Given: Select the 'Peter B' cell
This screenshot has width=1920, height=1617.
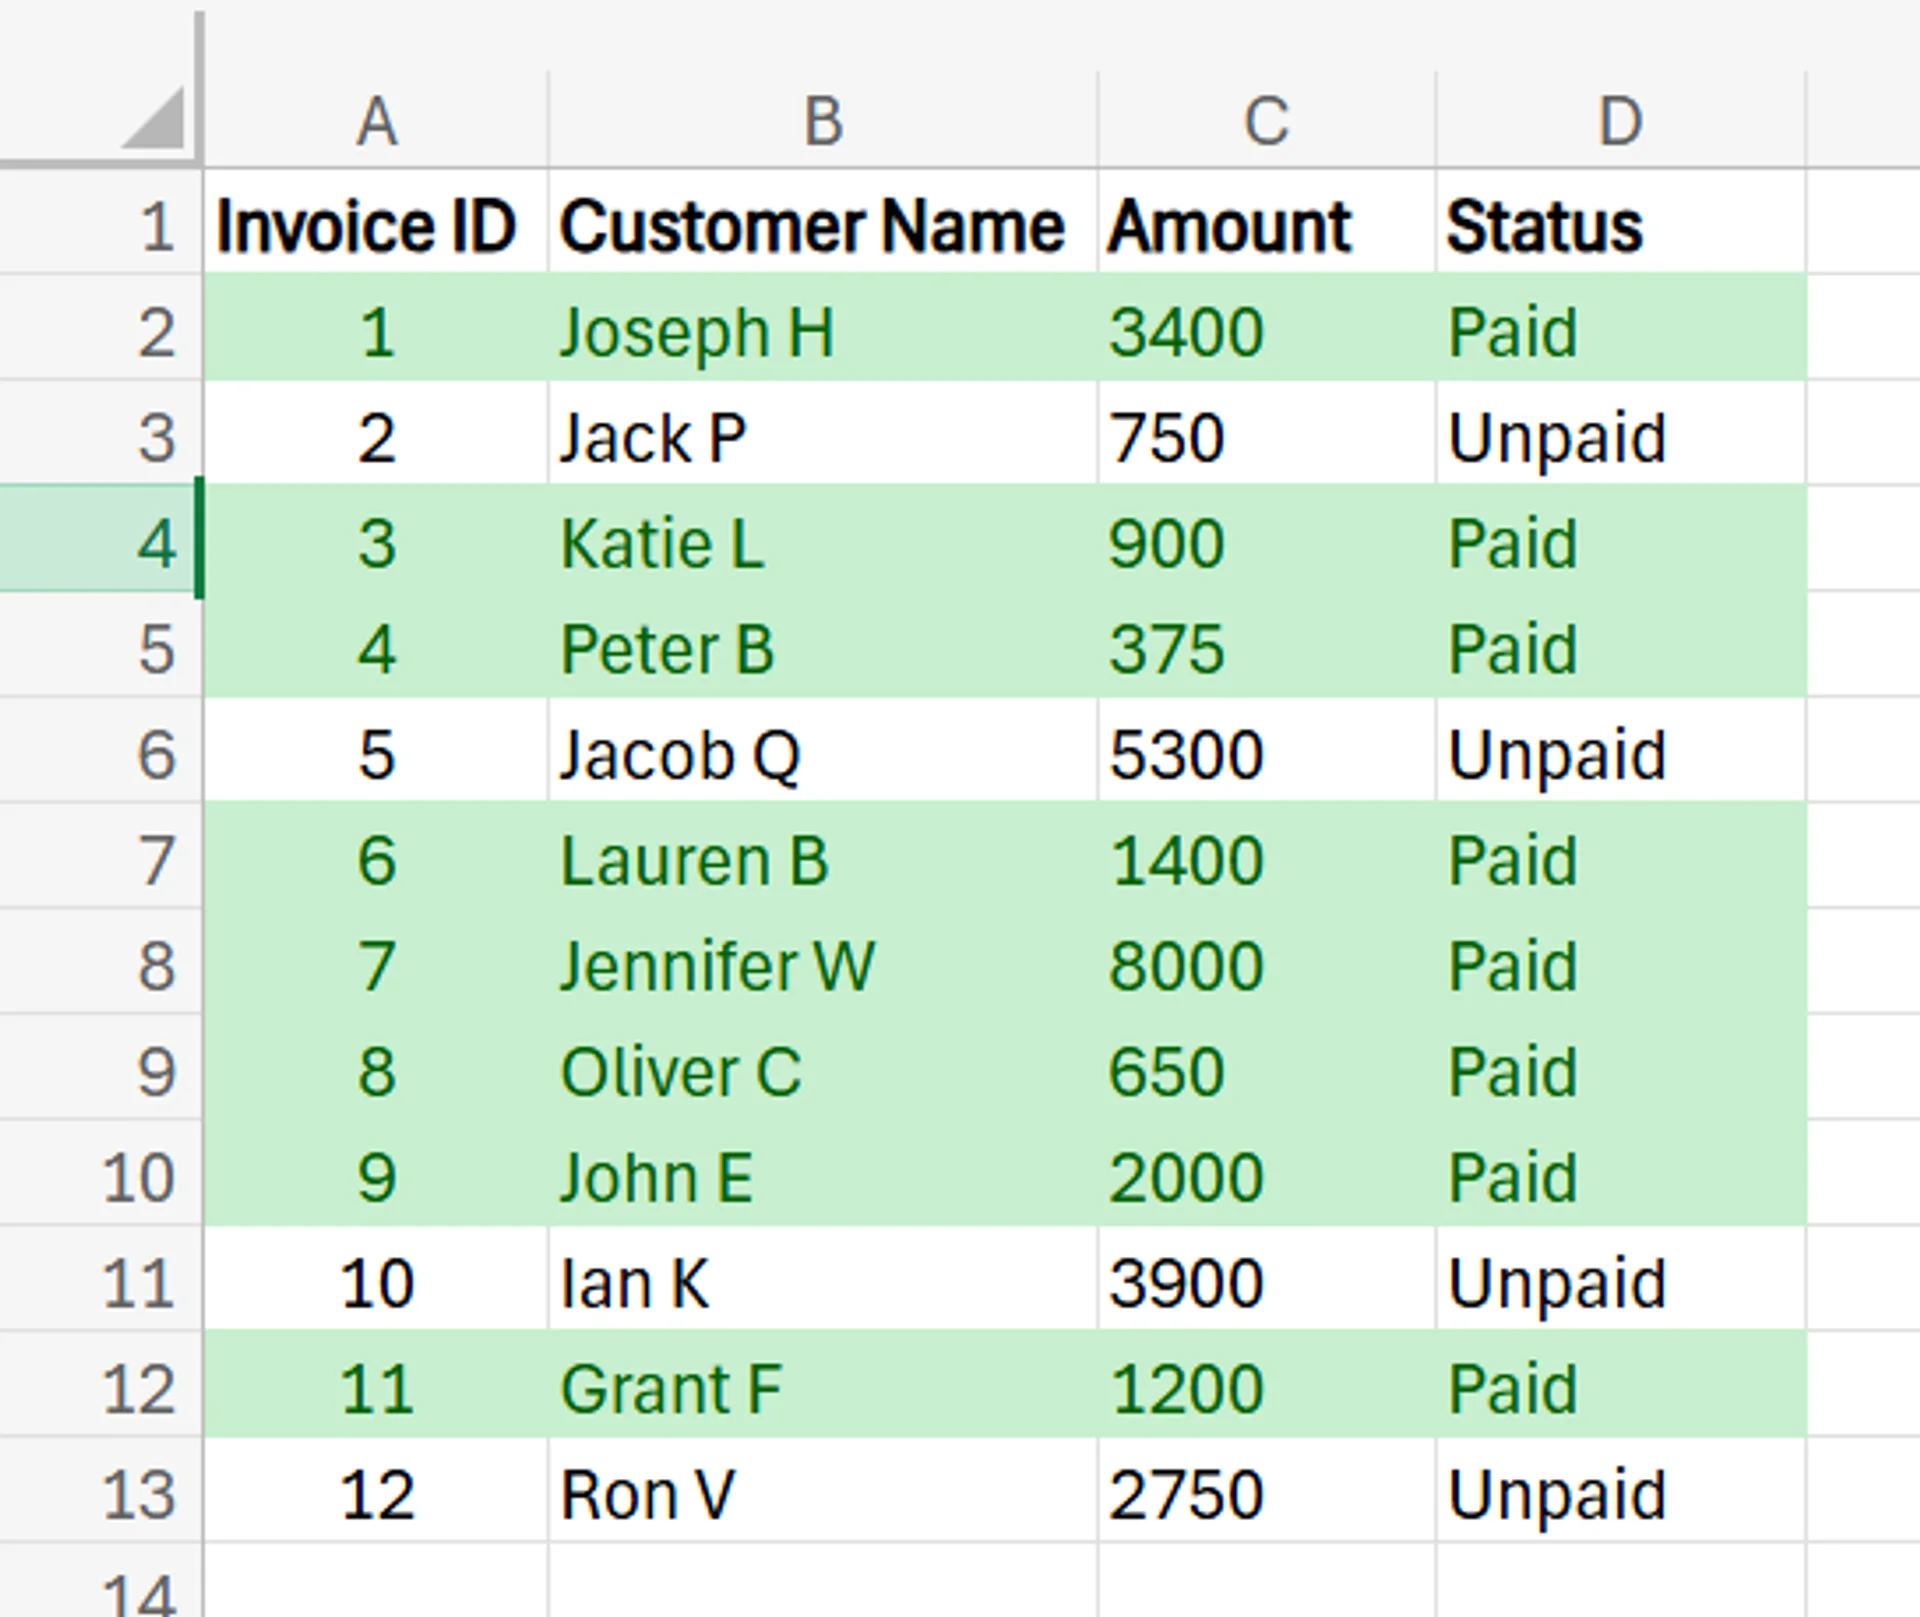Looking at the screenshot, I should coord(823,645).
